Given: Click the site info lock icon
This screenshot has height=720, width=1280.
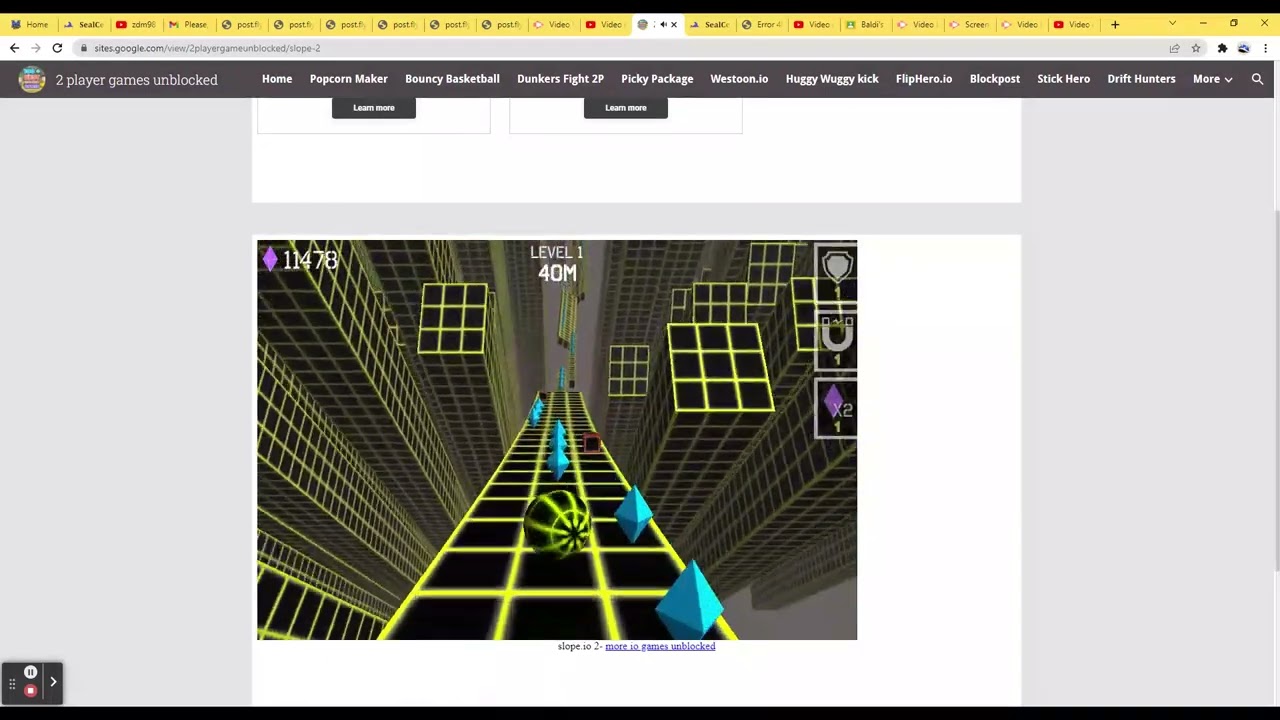Looking at the screenshot, I should [84, 48].
